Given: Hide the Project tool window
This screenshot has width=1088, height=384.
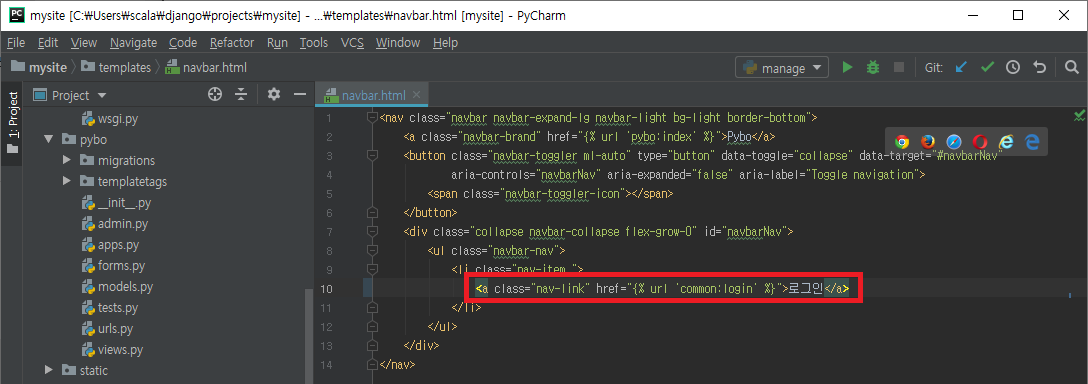Looking at the screenshot, I should (x=300, y=94).
